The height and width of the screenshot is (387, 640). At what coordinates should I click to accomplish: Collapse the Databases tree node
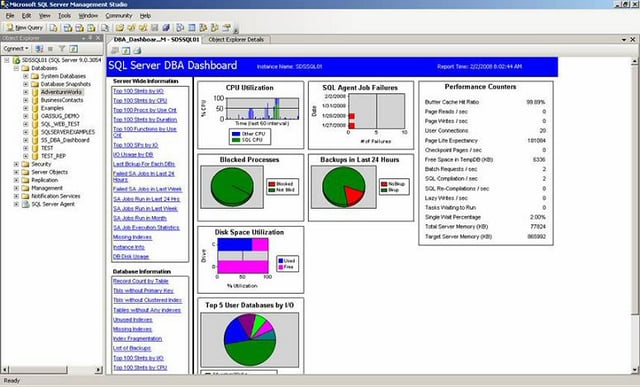16,68
